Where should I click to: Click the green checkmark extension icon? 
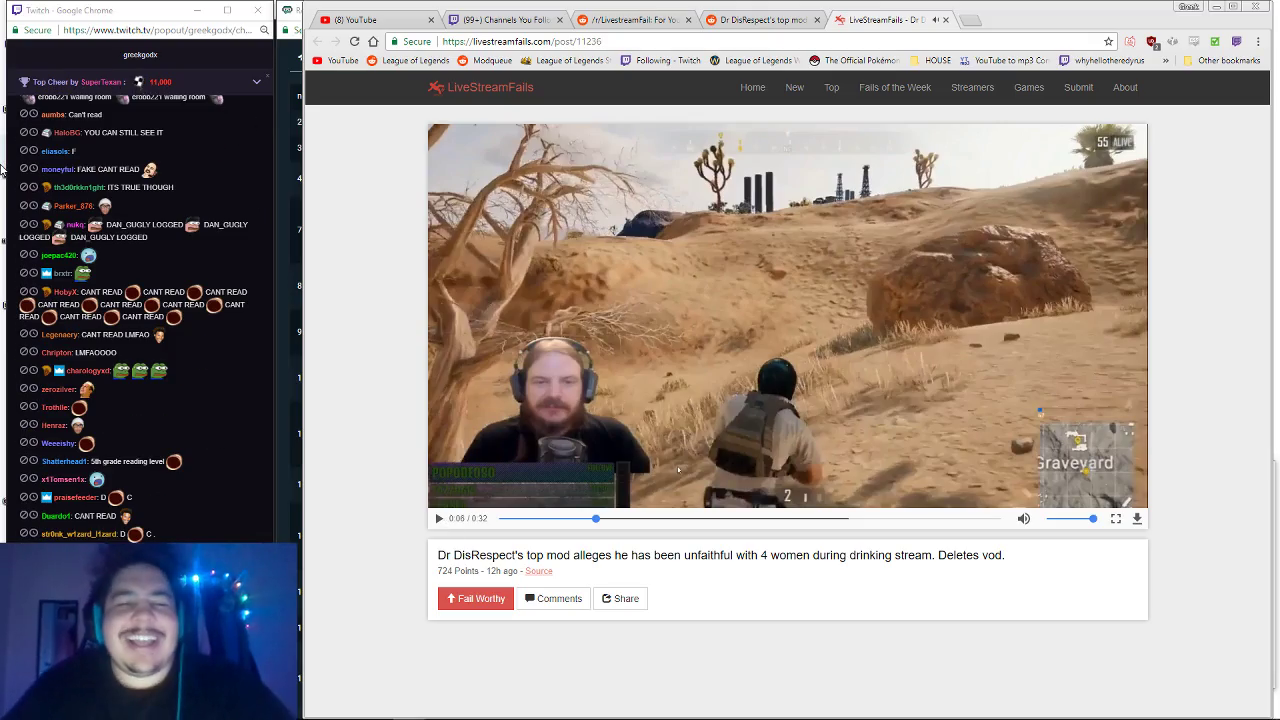tap(1215, 41)
